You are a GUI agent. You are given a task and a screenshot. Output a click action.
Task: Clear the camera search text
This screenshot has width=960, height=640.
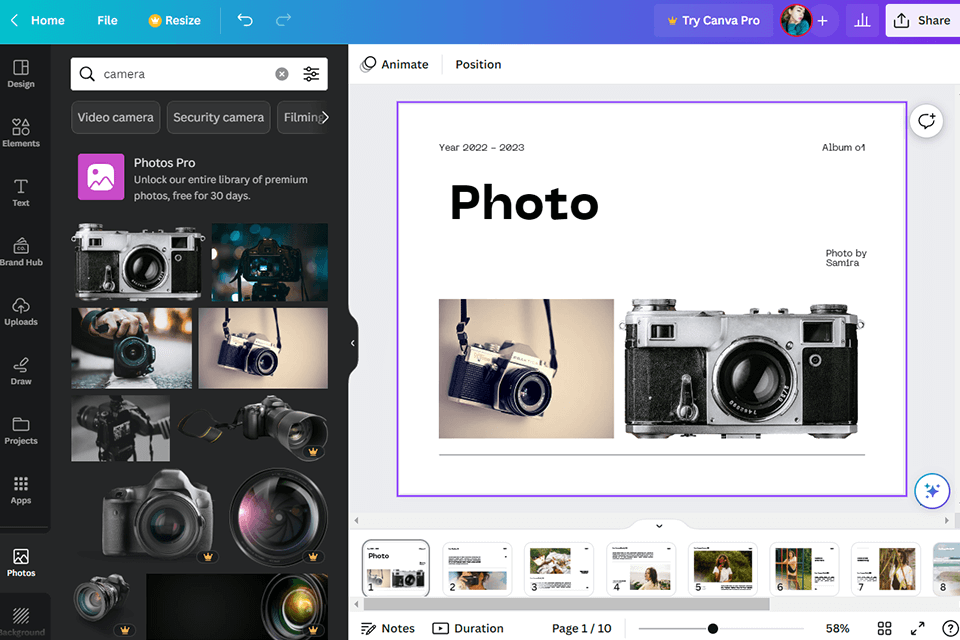tap(282, 74)
